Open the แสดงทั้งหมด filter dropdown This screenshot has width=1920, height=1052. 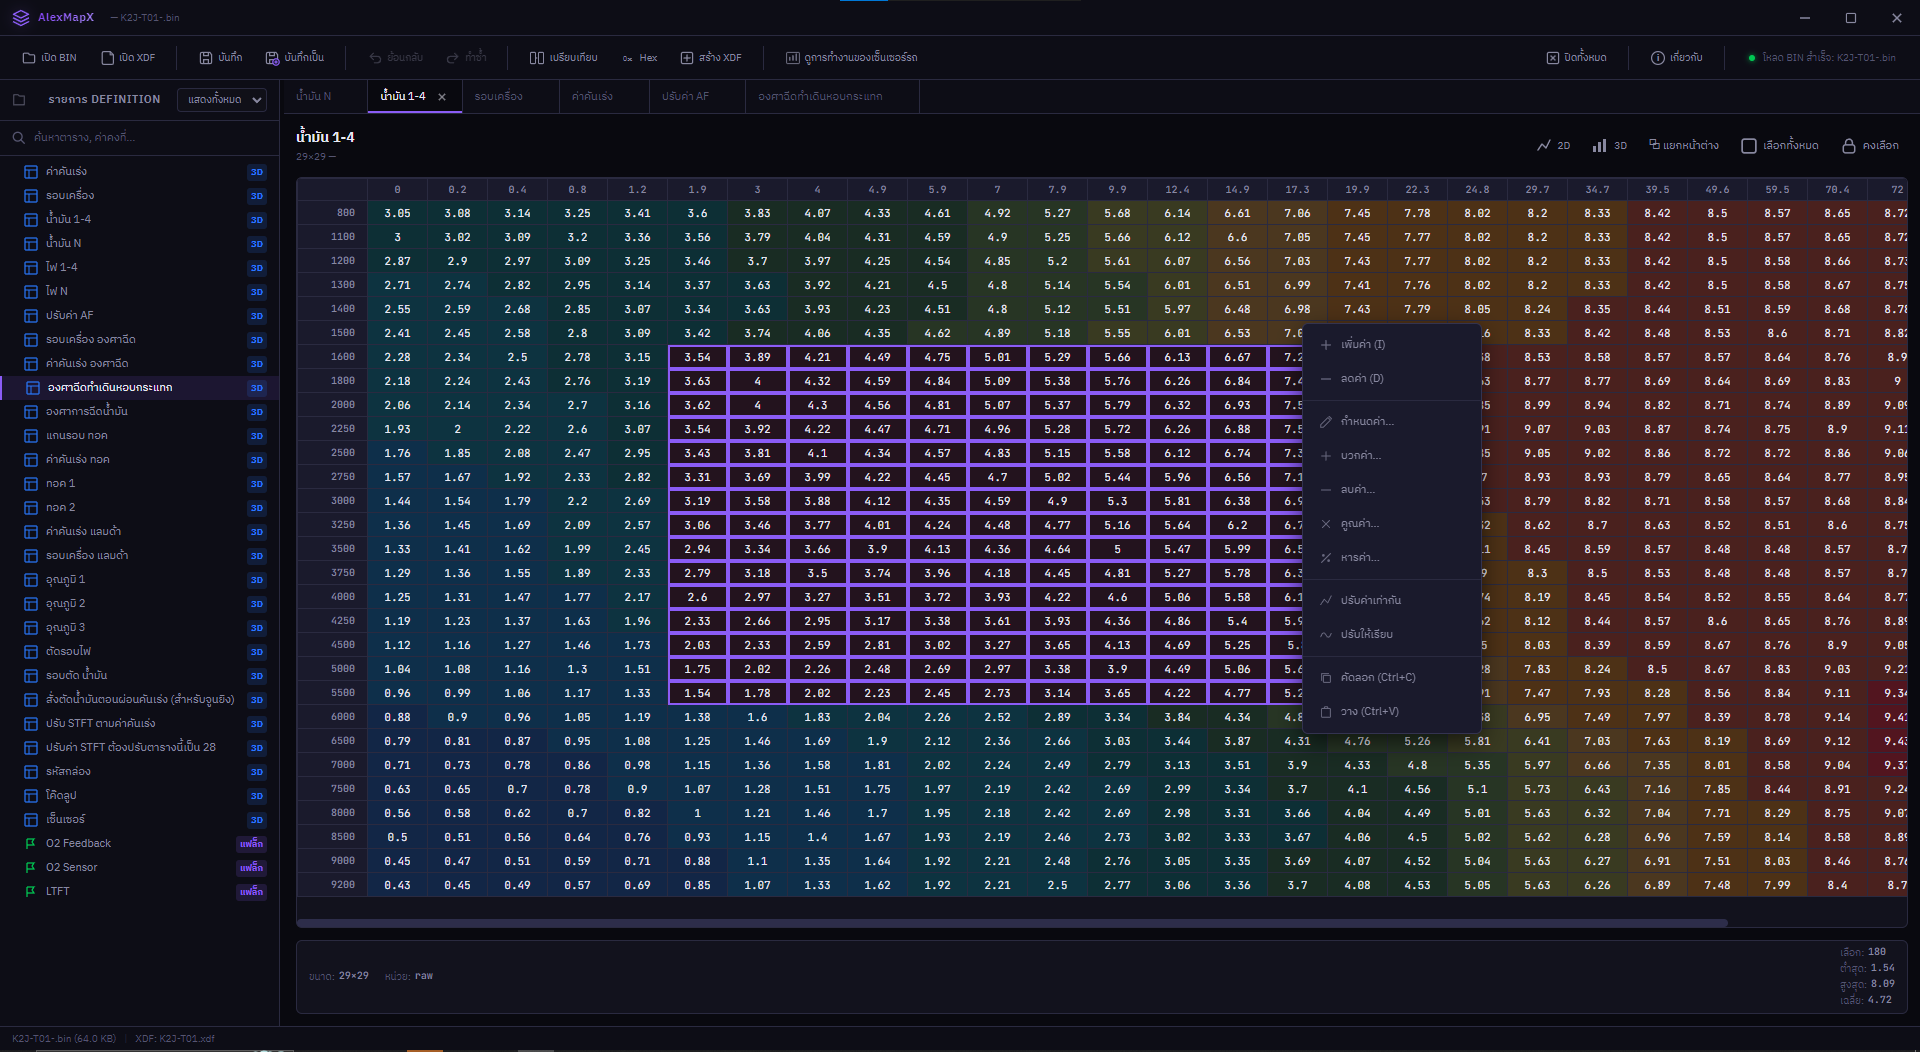(221, 100)
